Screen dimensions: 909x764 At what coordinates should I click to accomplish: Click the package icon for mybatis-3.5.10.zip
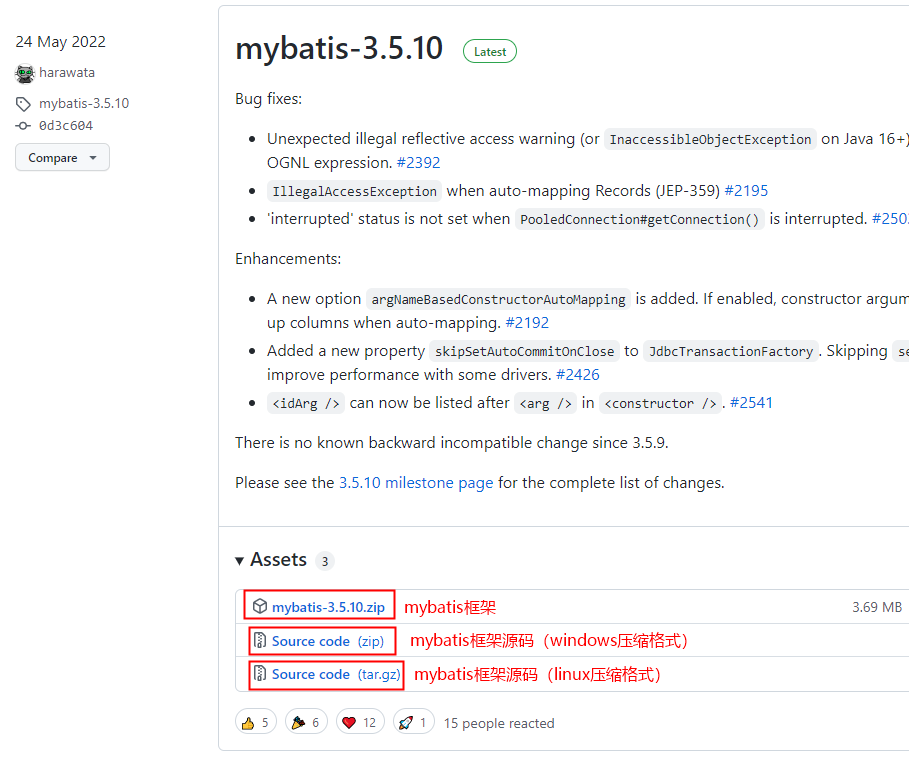click(x=260, y=607)
